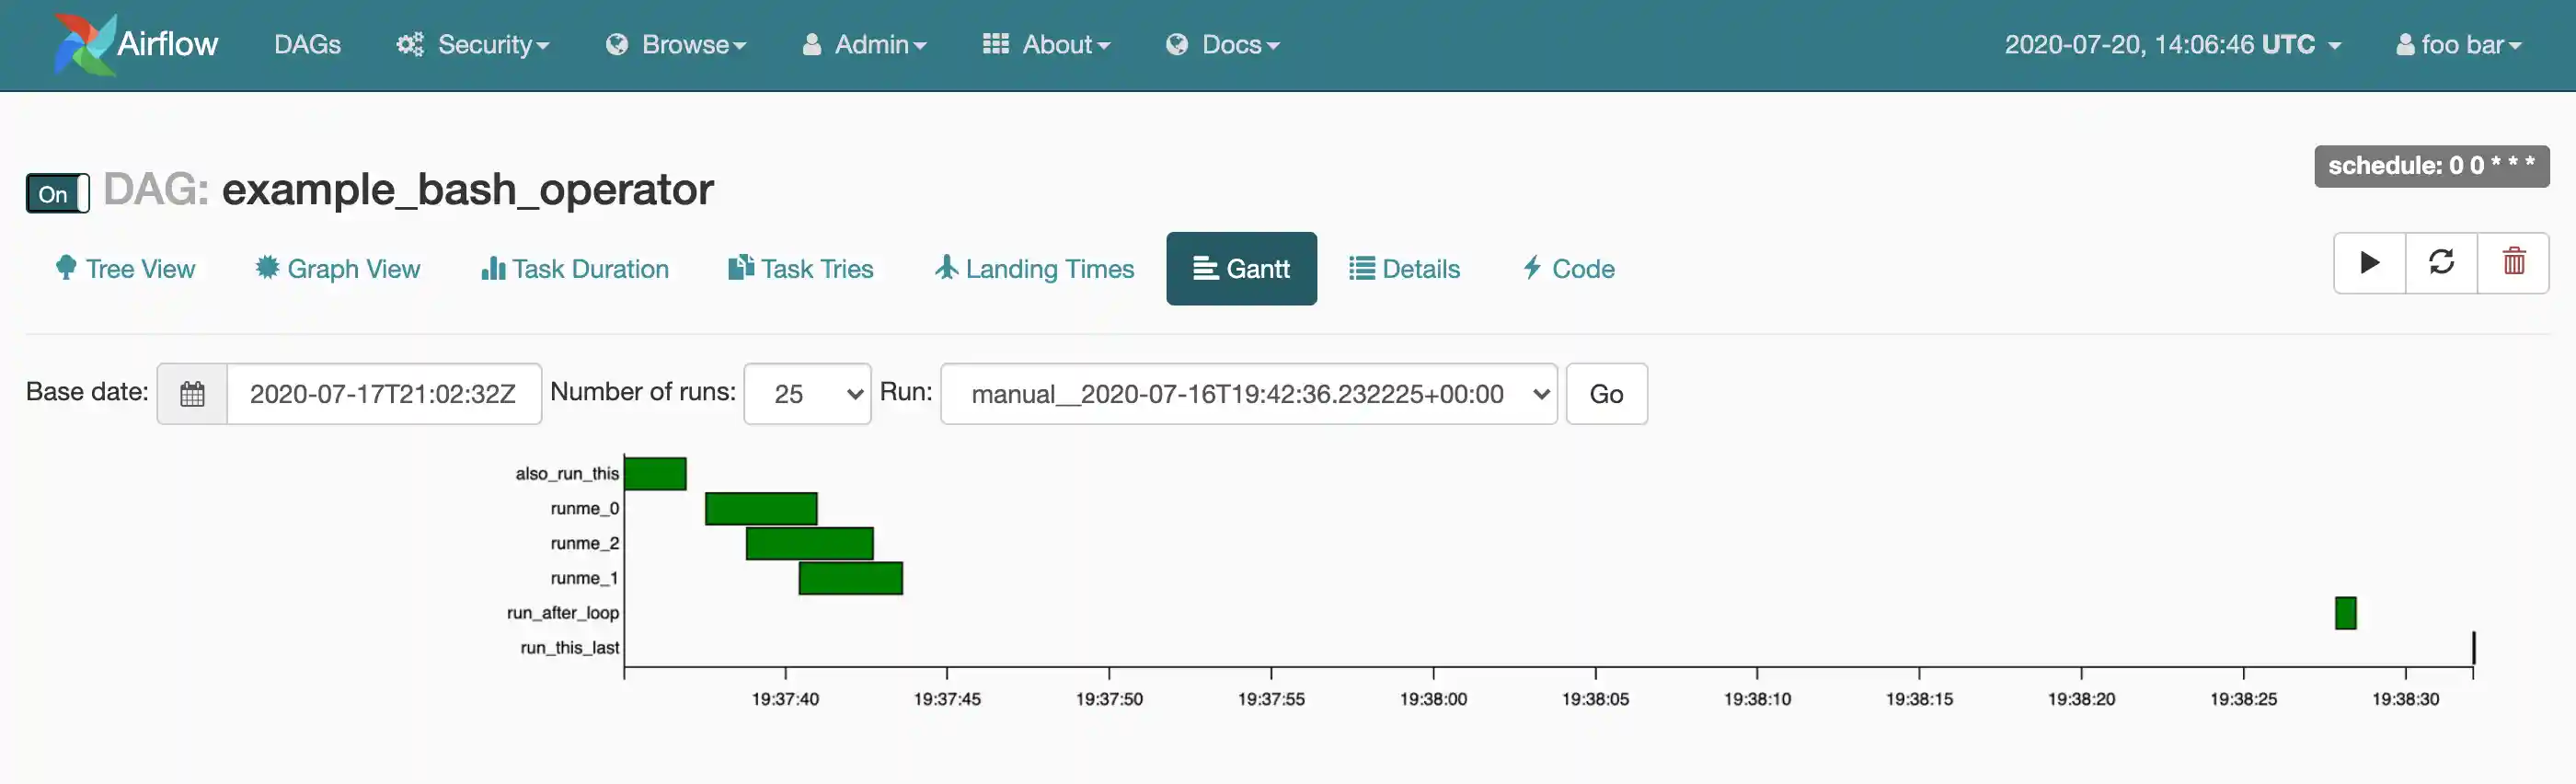2576x784 pixels.
Task: Open the Task Duration chart tab
Action: [575, 269]
